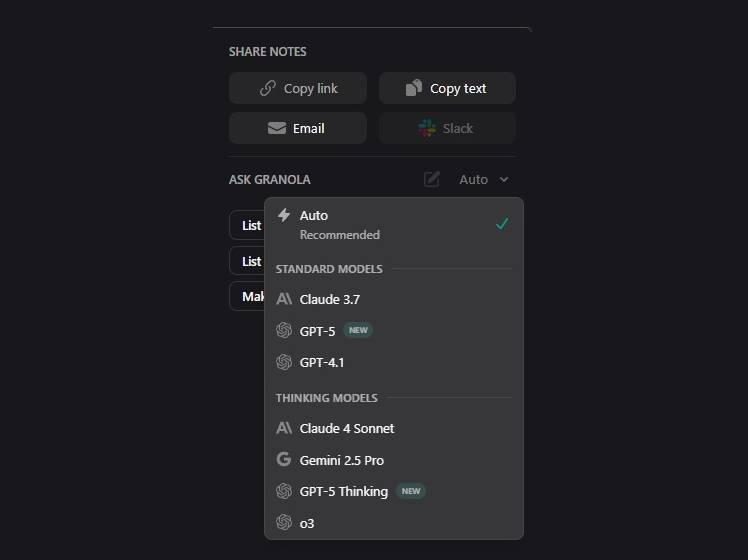748x560 pixels.
Task: Click the NEW badge beside GPT-5 Thinking
Action: coord(411,491)
